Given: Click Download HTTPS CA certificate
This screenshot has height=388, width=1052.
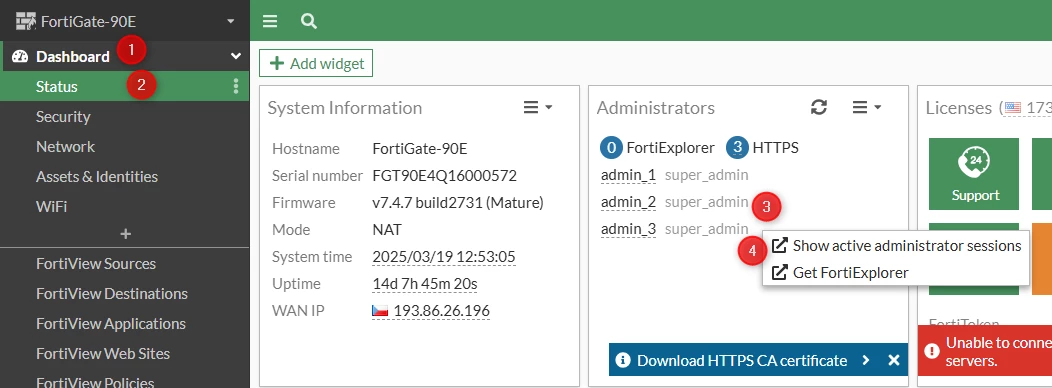Looking at the screenshot, I should [x=742, y=360].
